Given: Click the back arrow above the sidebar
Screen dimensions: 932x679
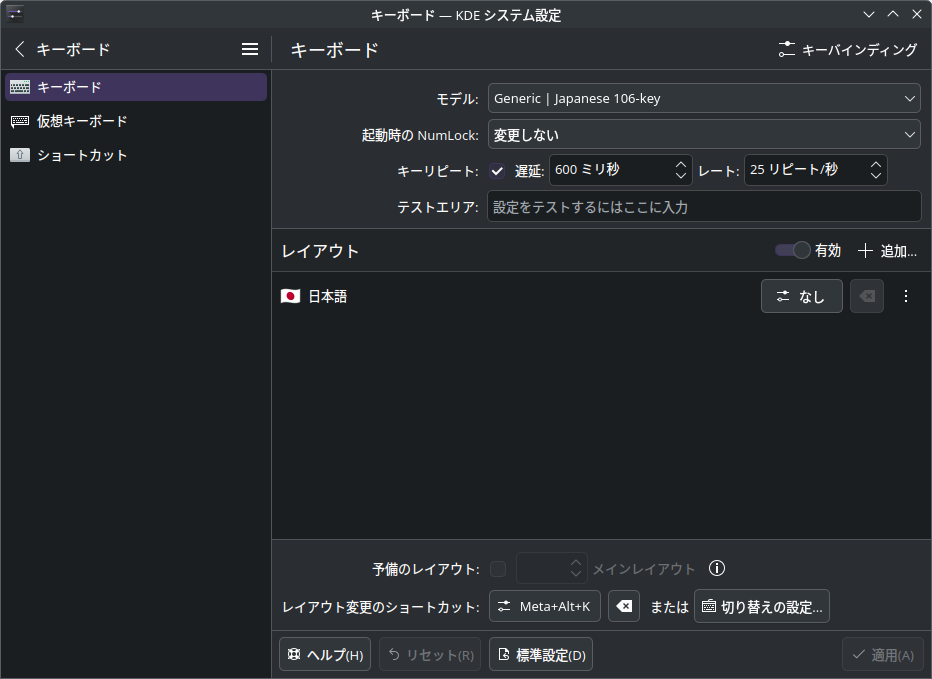Looking at the screenshot, I should point(18,48).
